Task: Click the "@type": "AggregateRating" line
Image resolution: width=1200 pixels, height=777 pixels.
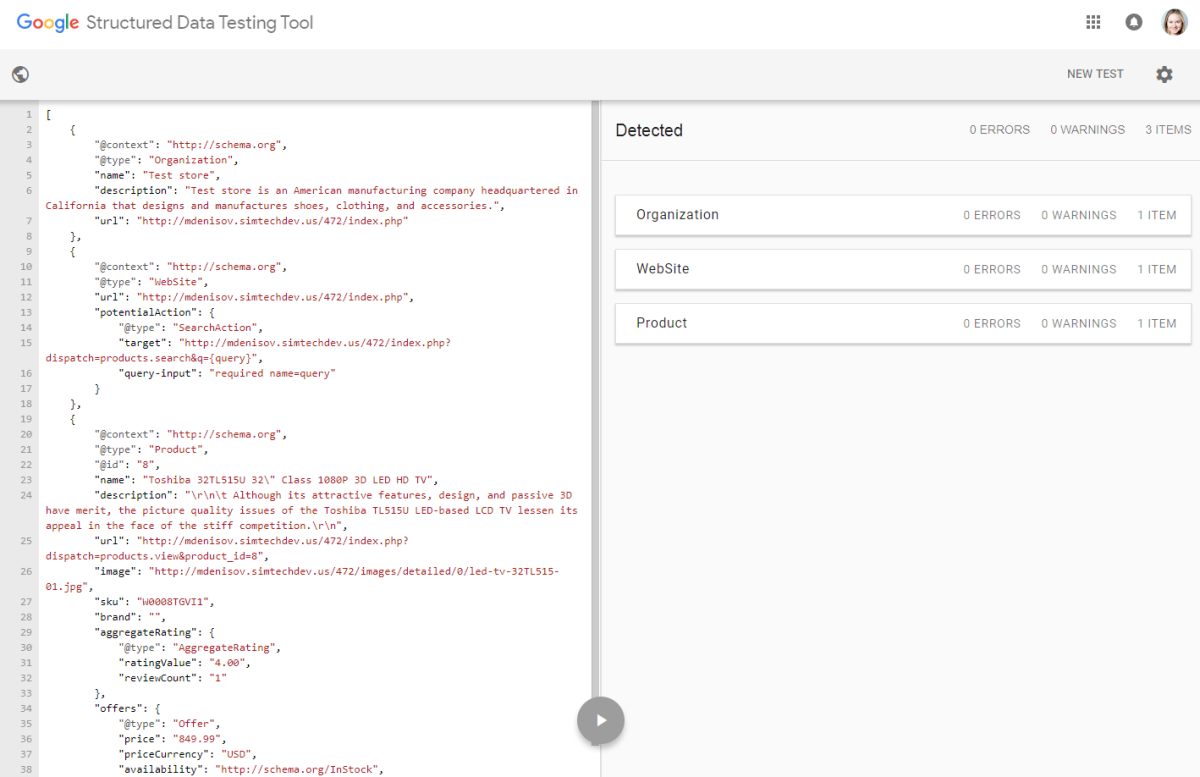Action: 200,647
